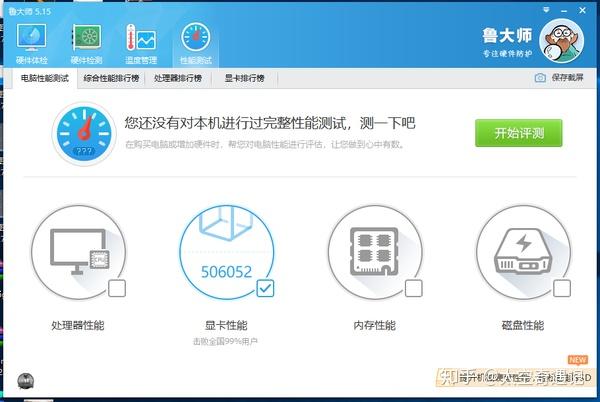Click the 击败全国99%用户 text
Viewport: 600px width, 402px height.
225,341
